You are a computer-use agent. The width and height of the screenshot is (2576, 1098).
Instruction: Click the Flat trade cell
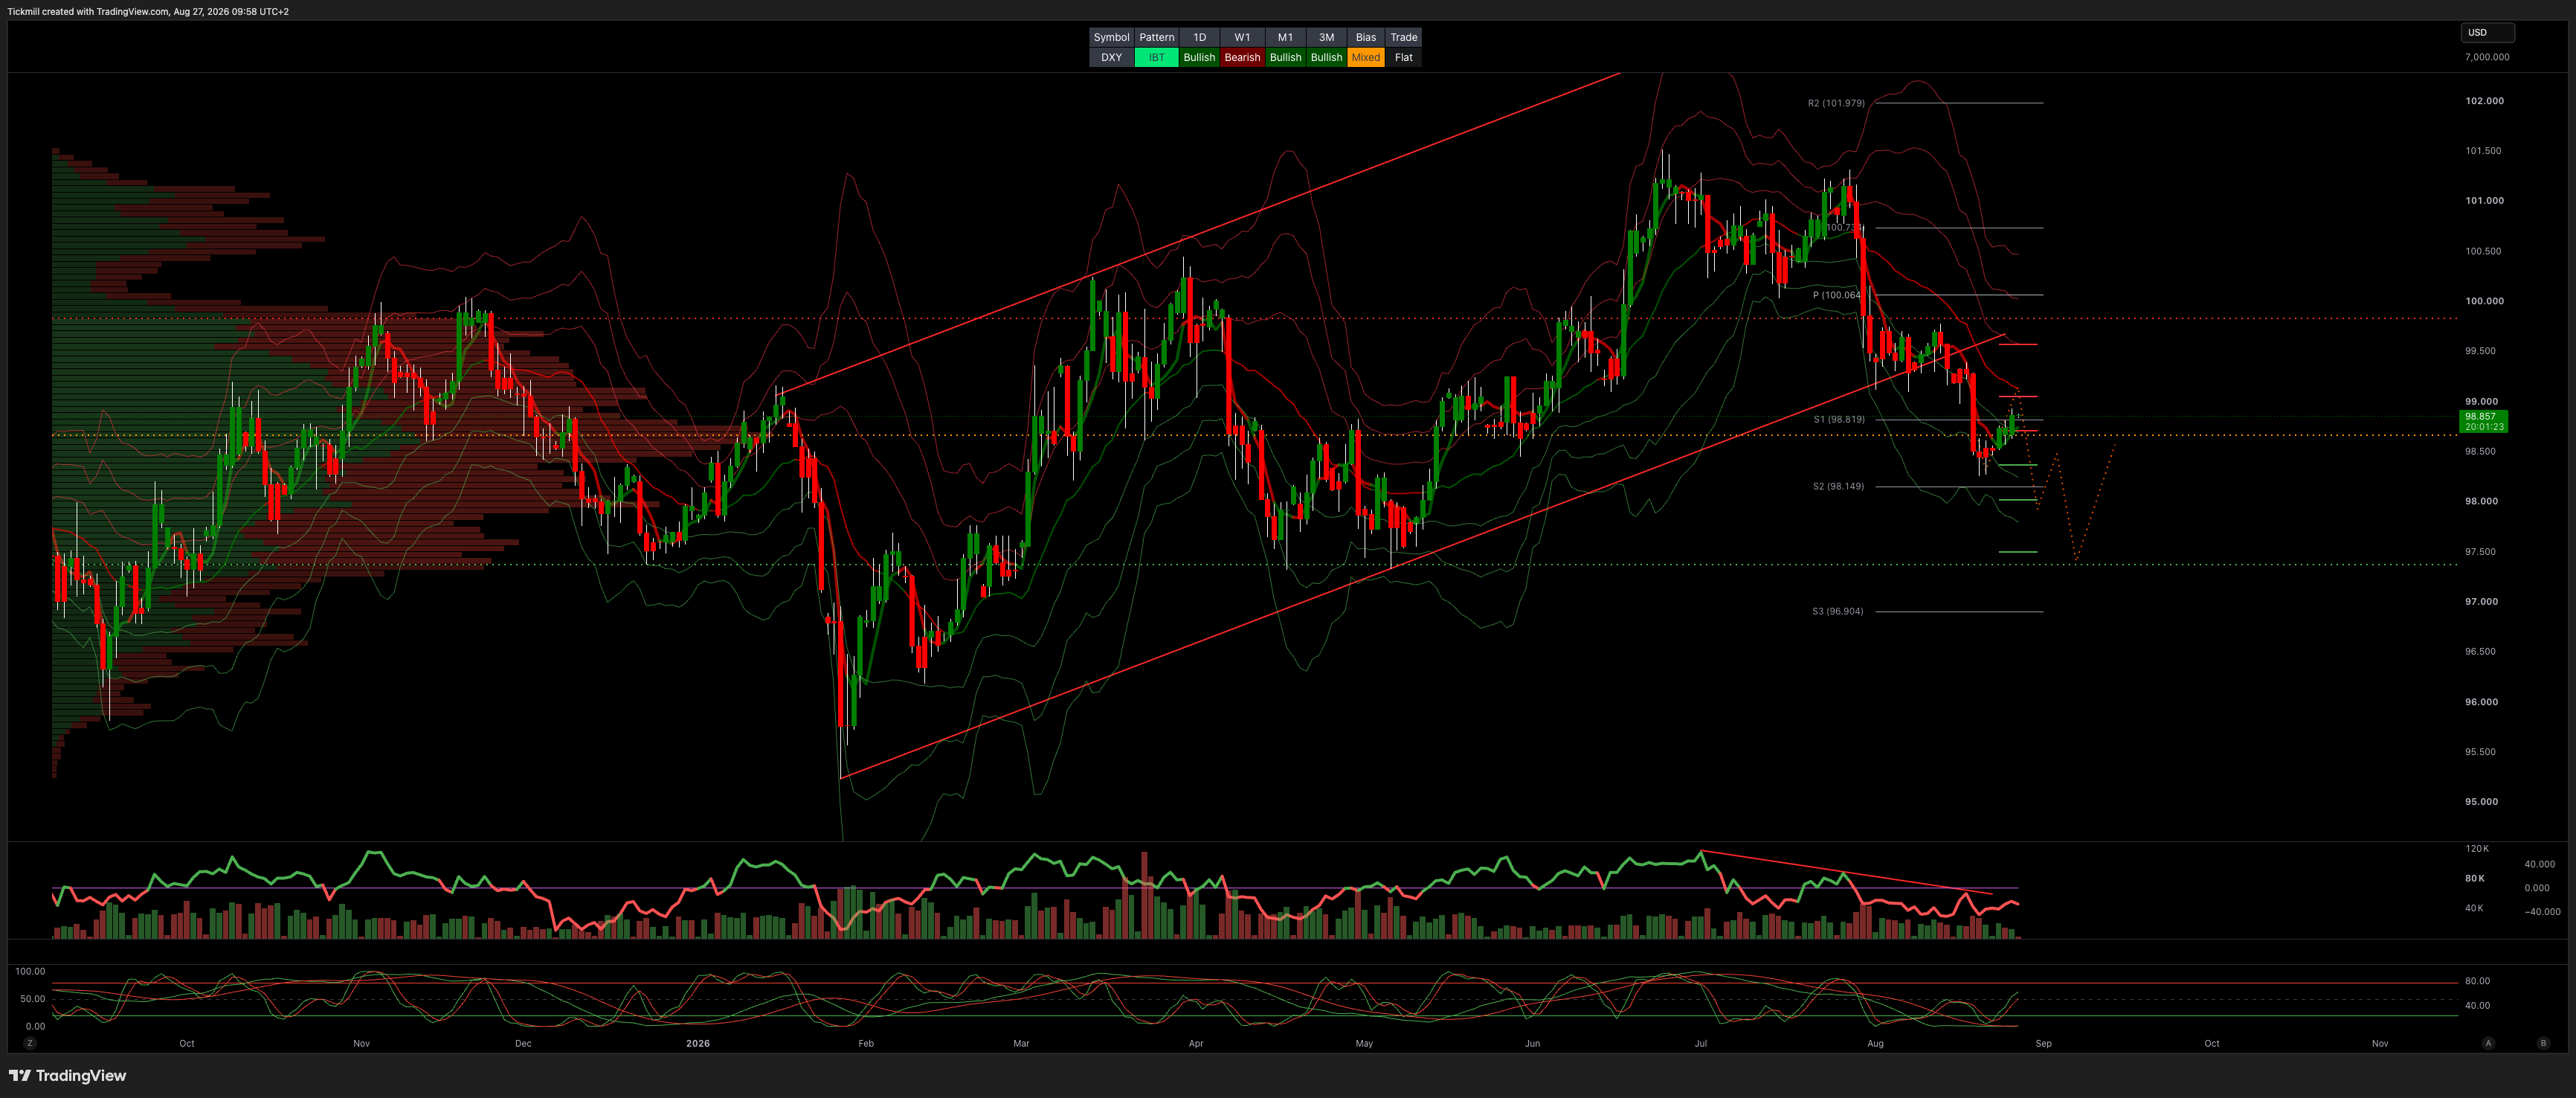click(x=1403, y=57)
